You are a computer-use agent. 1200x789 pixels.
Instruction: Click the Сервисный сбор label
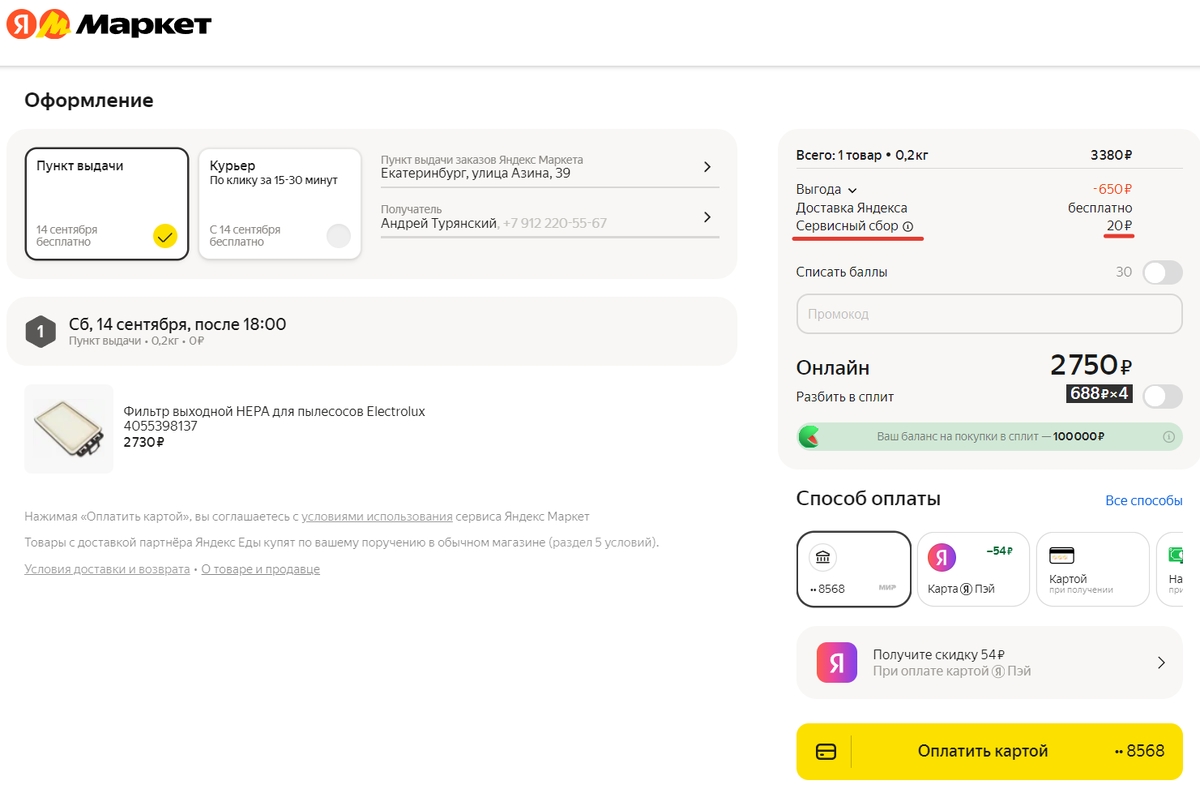(x=847, y=227)
